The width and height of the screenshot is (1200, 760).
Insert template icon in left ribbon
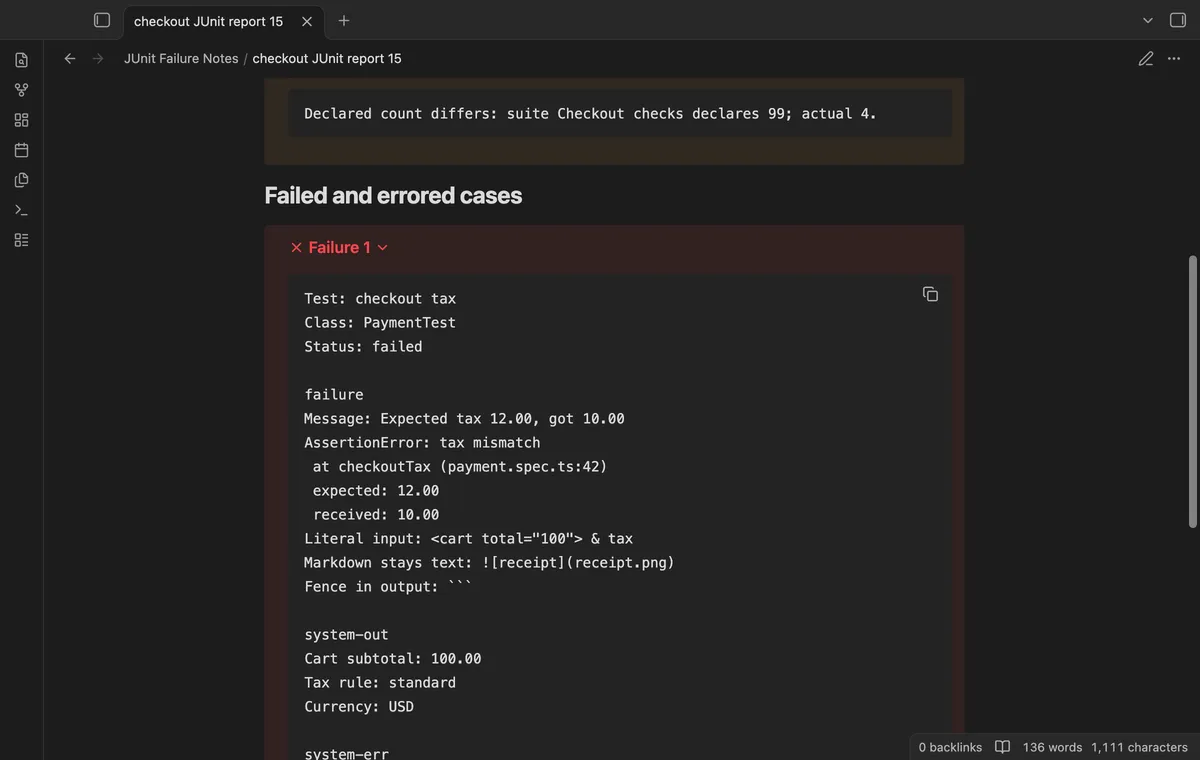coord(21,180)
